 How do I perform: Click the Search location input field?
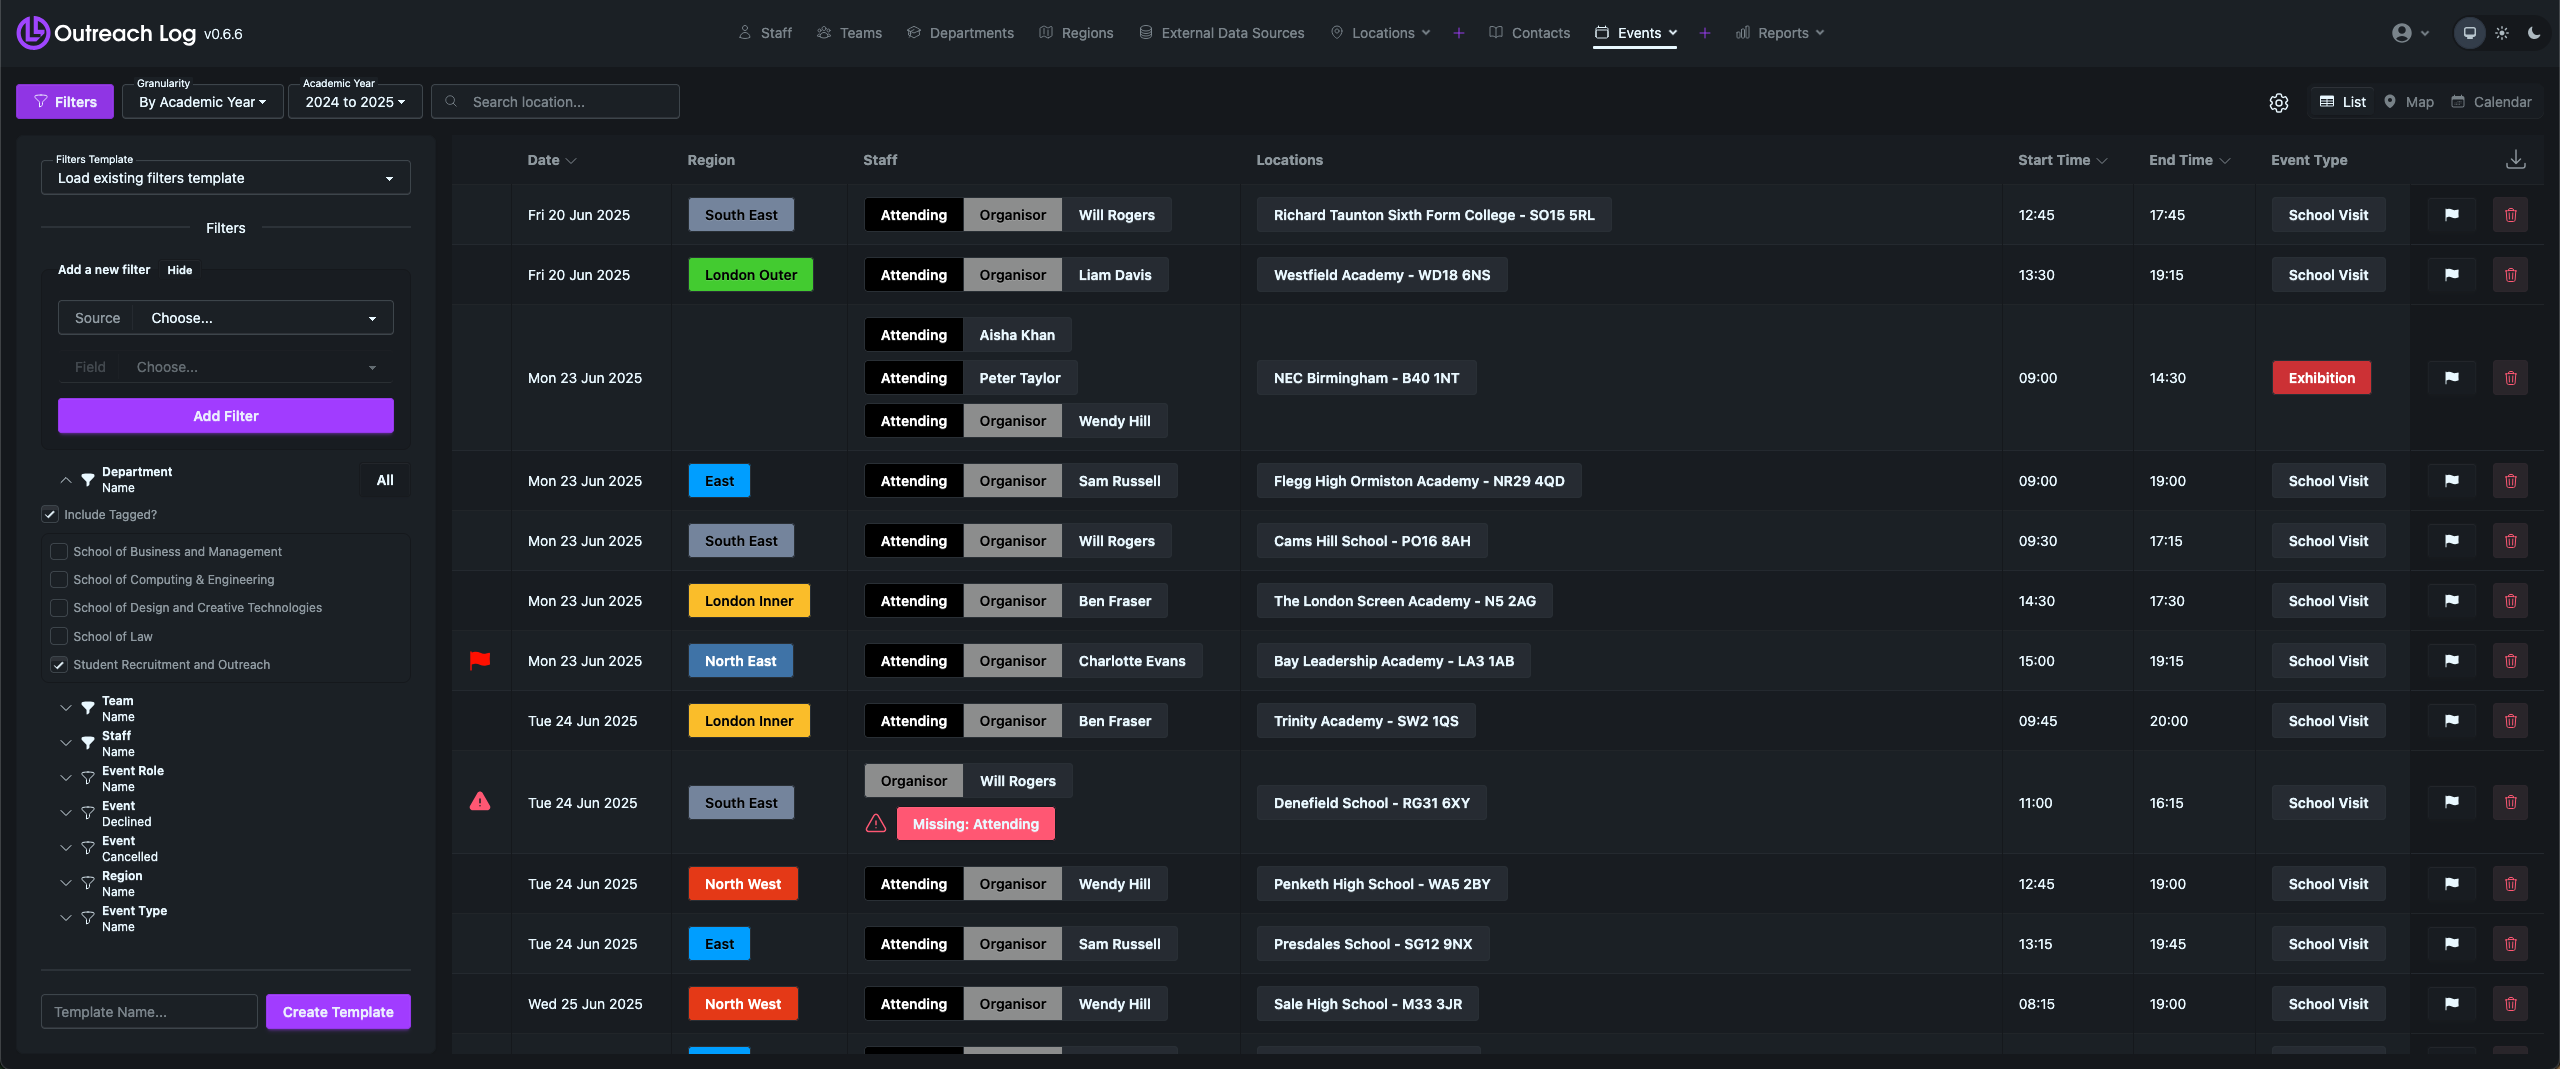pyautogui.click(x=567, y=102)
